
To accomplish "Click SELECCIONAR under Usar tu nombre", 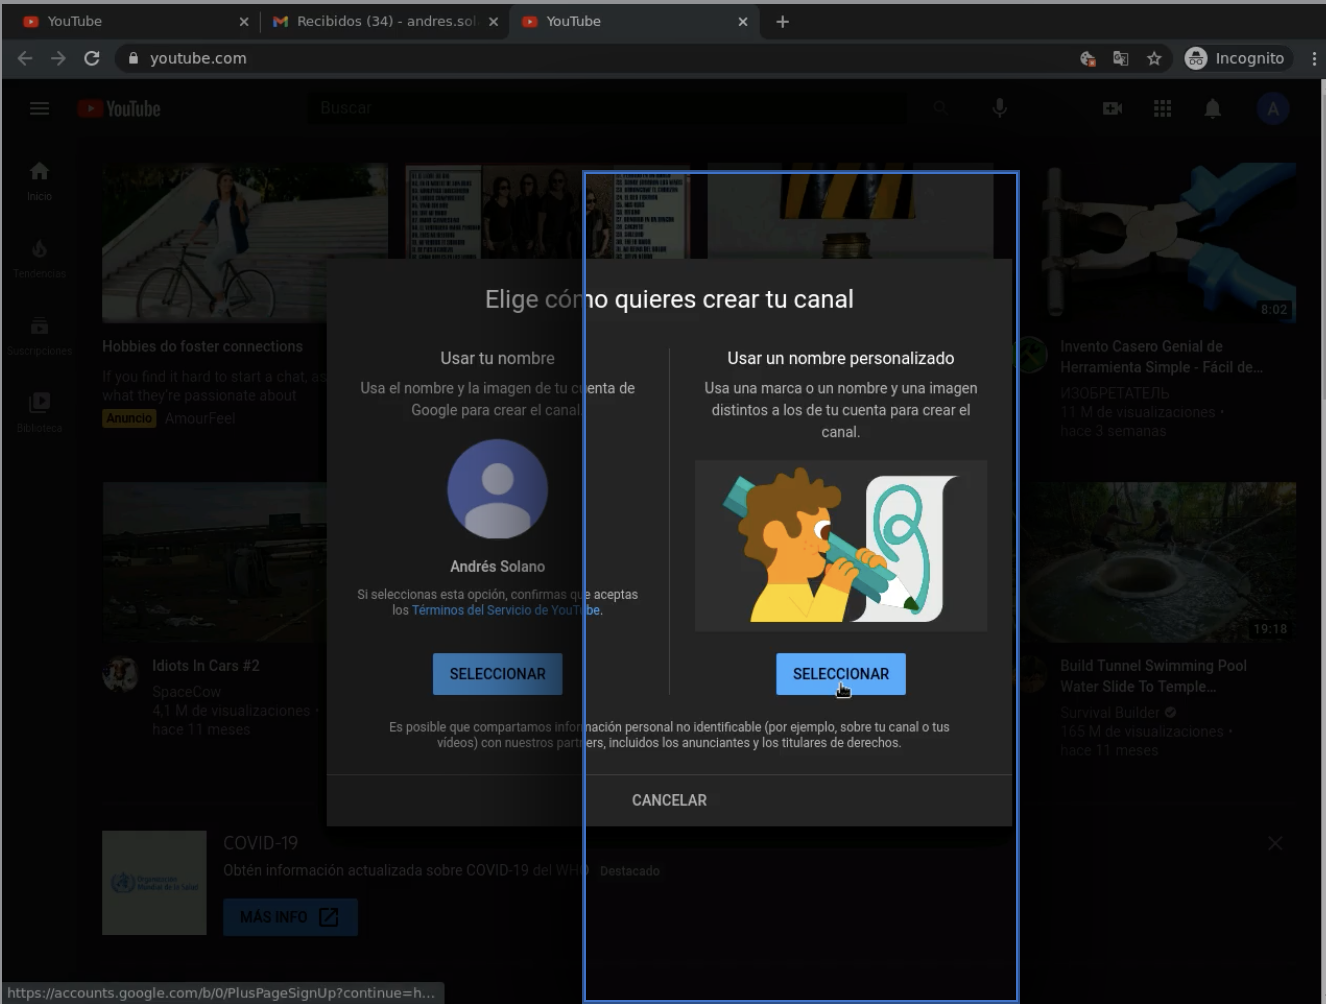I will click(x=497, y=674).
